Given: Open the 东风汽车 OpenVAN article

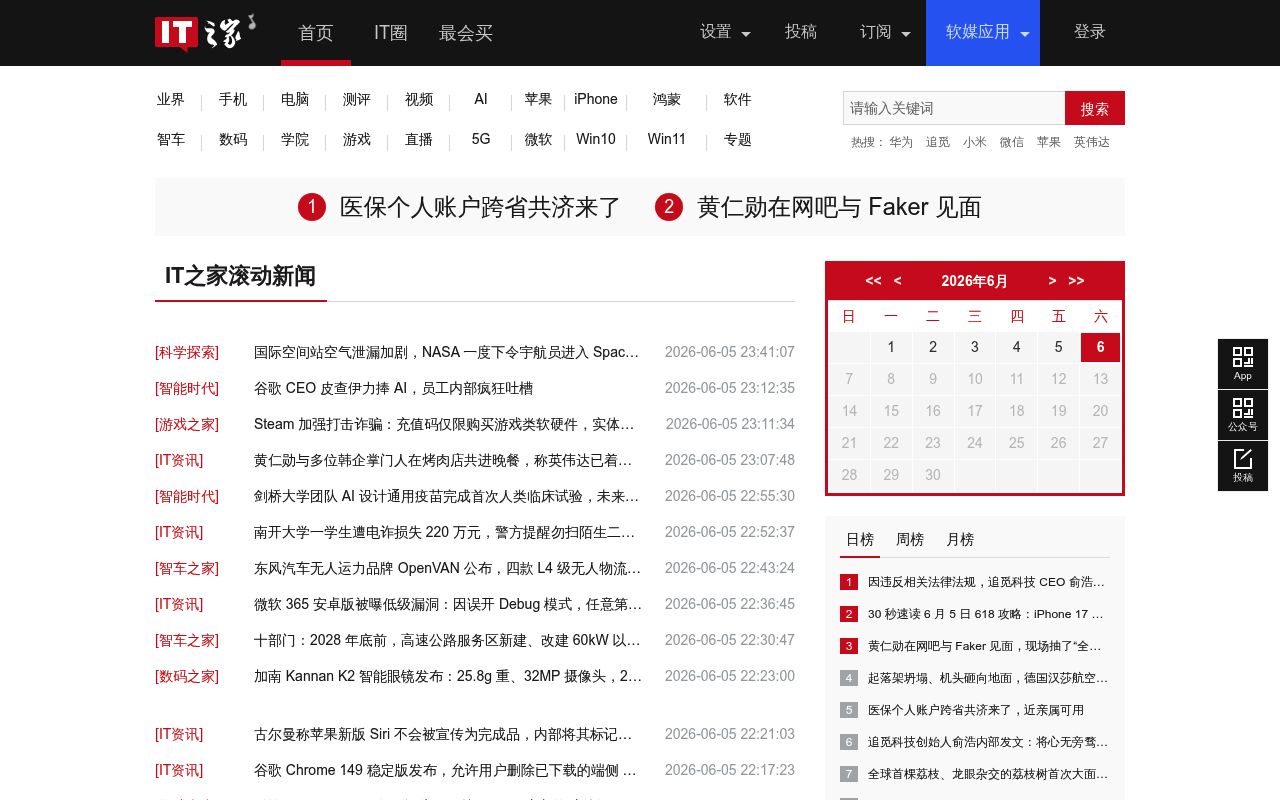Looking at the screenshot, I should pyautogui.click(x=447, y=568).
